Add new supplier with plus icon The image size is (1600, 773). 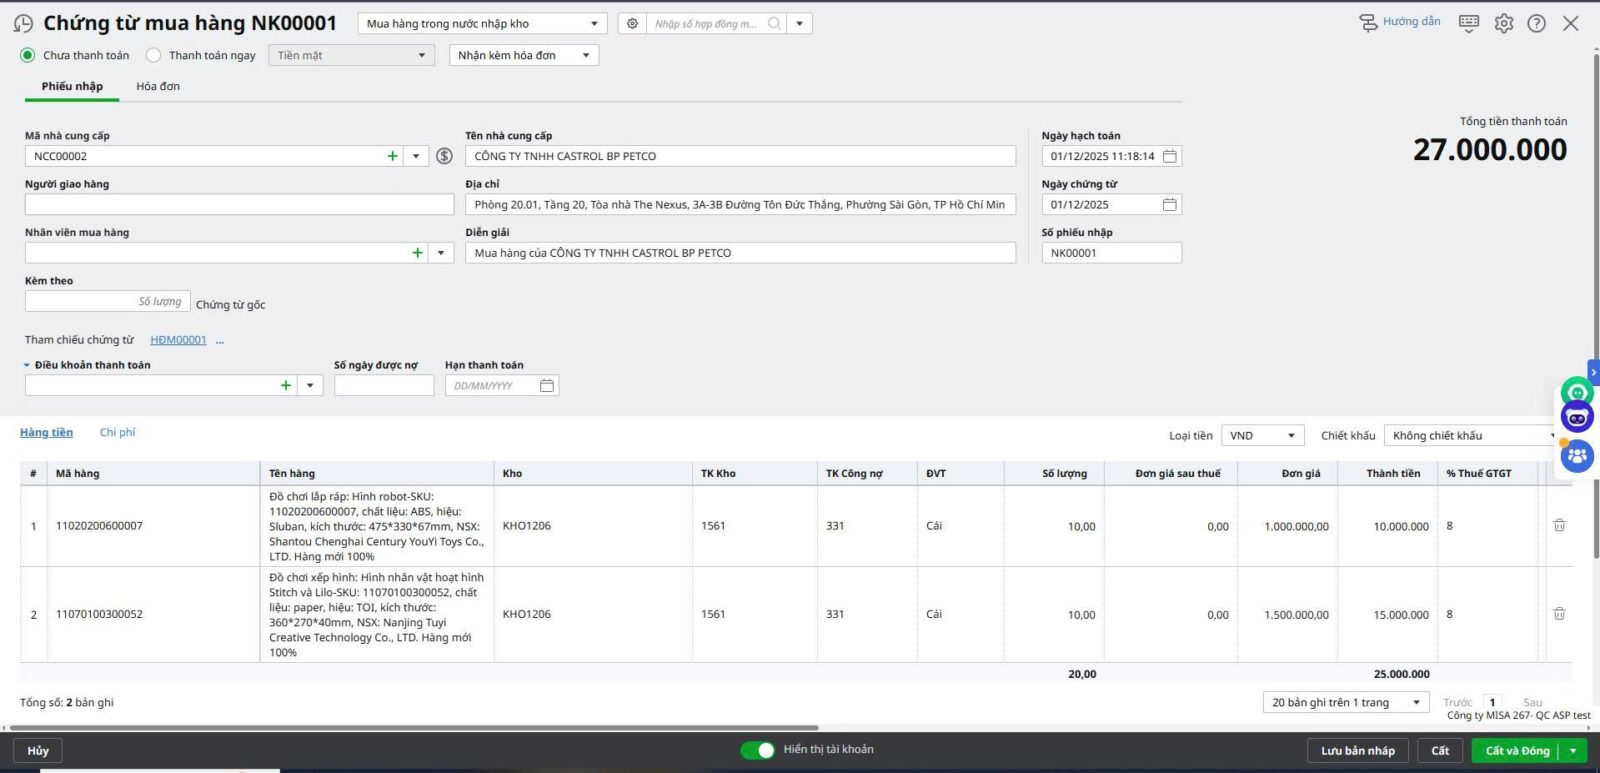392,156
